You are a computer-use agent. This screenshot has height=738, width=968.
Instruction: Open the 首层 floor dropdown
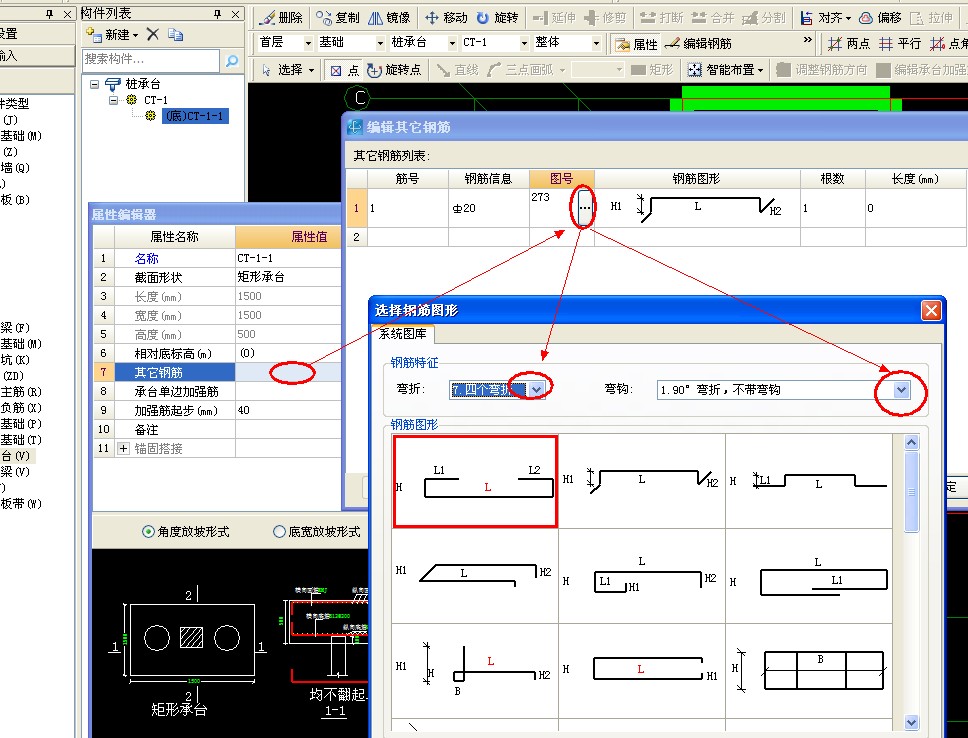click(x=308, y=43)
